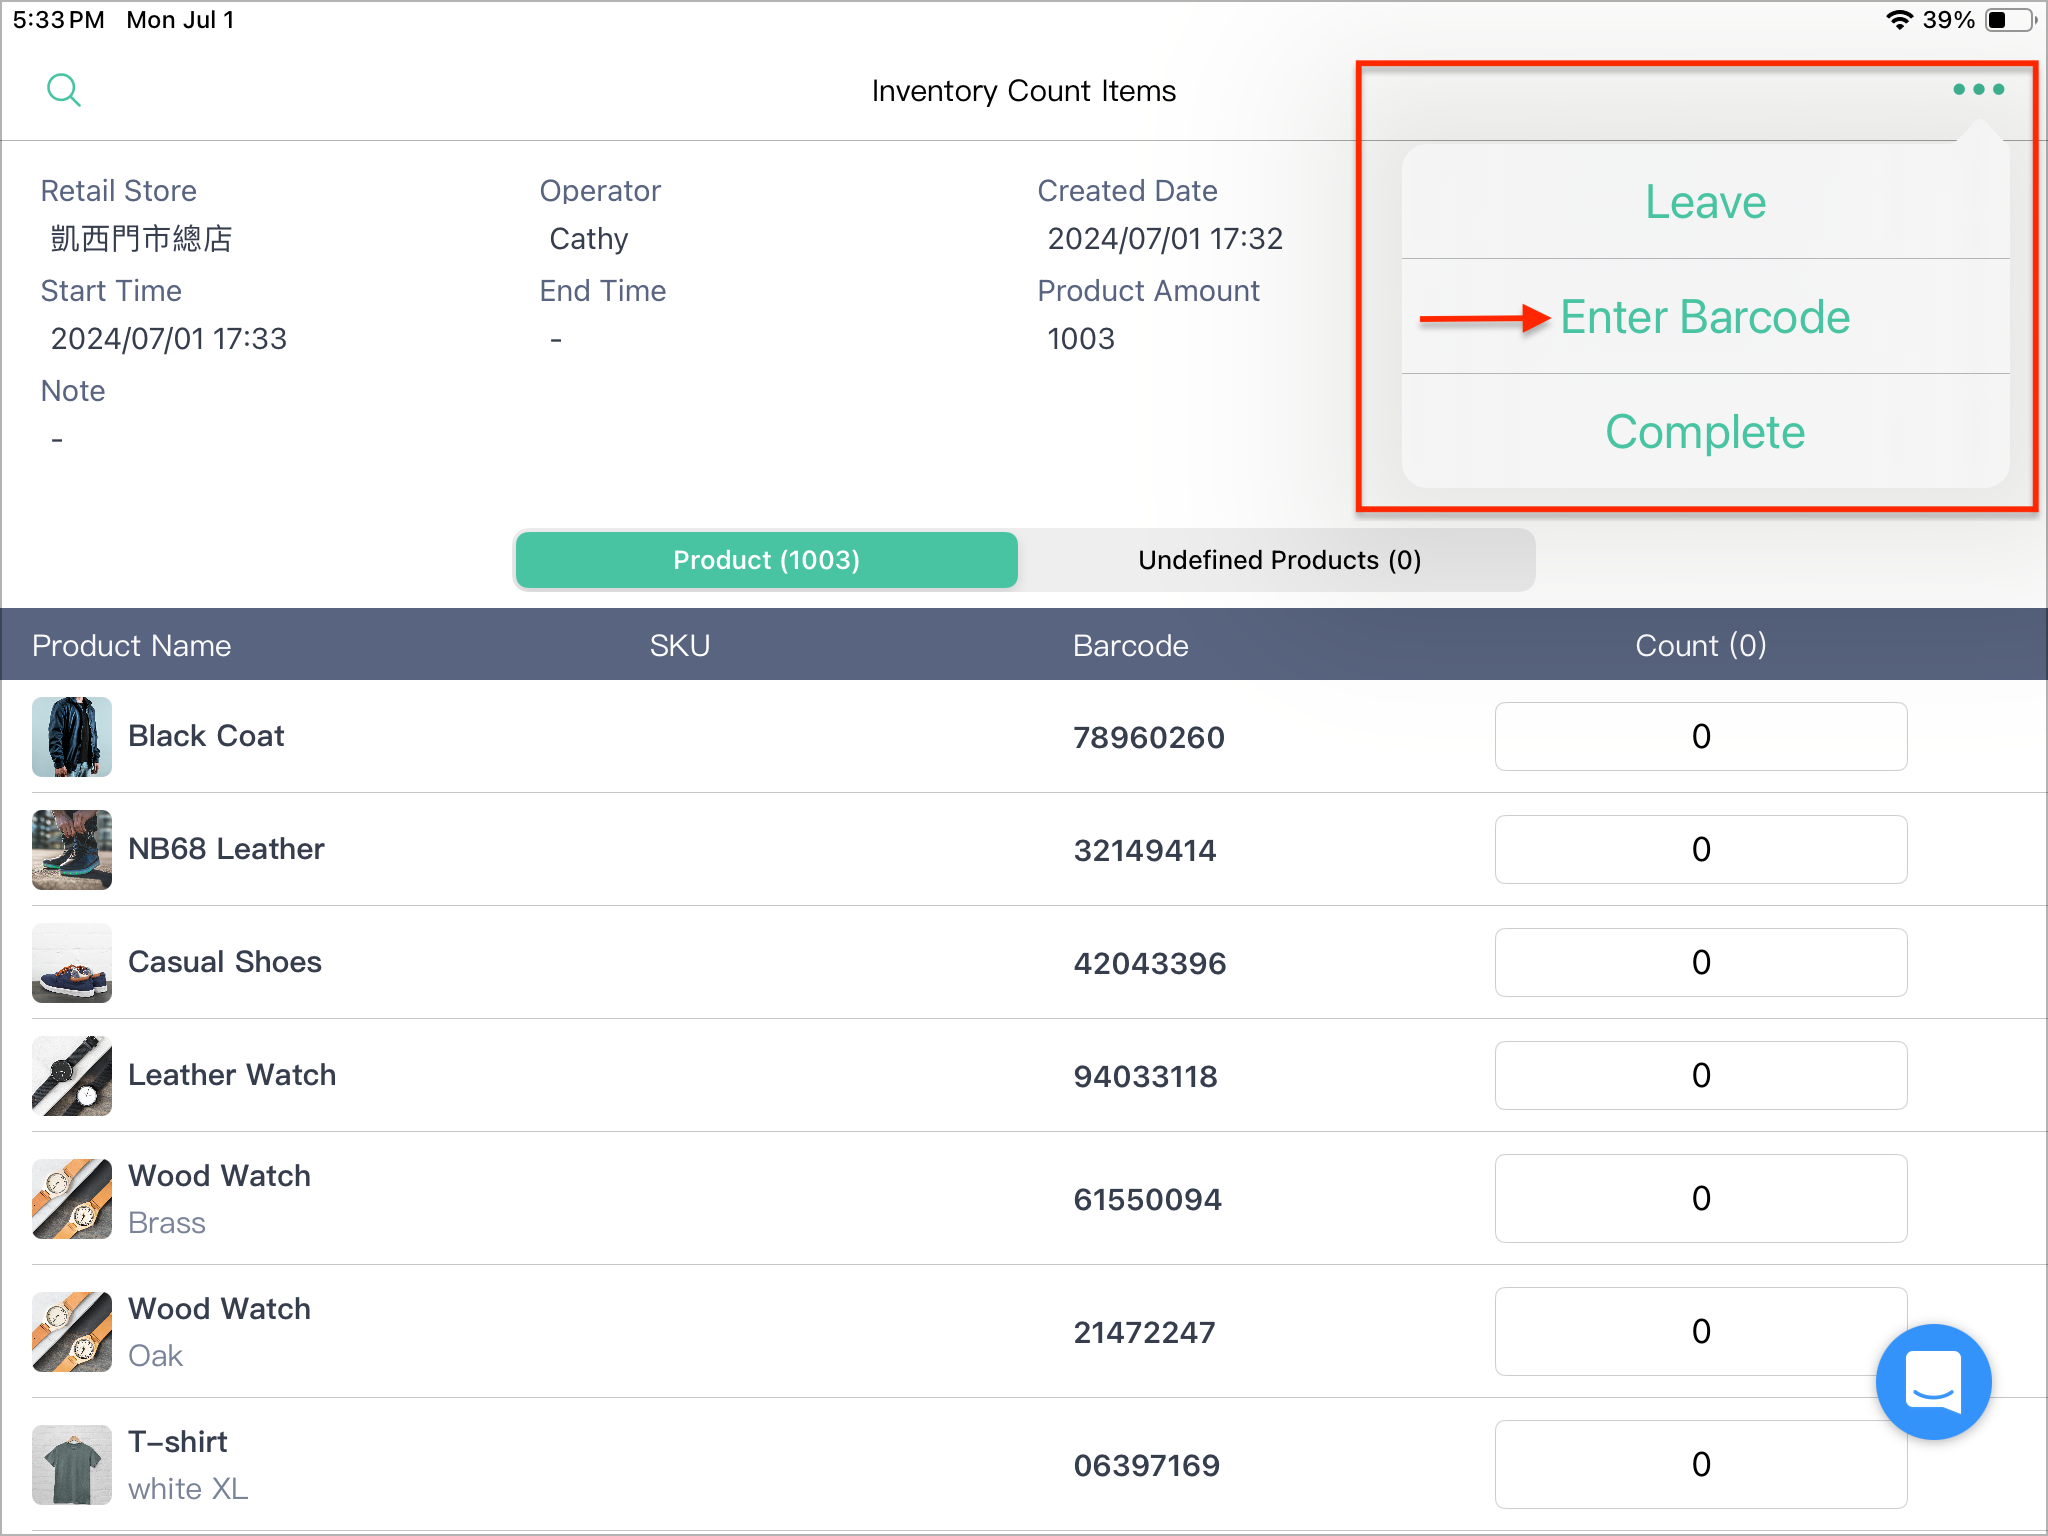Image resolution: width=2048 pixels, height=1536 pixels.
Task: Open Leather Watch product thumbnail
Action: [x=72, y=1076]
